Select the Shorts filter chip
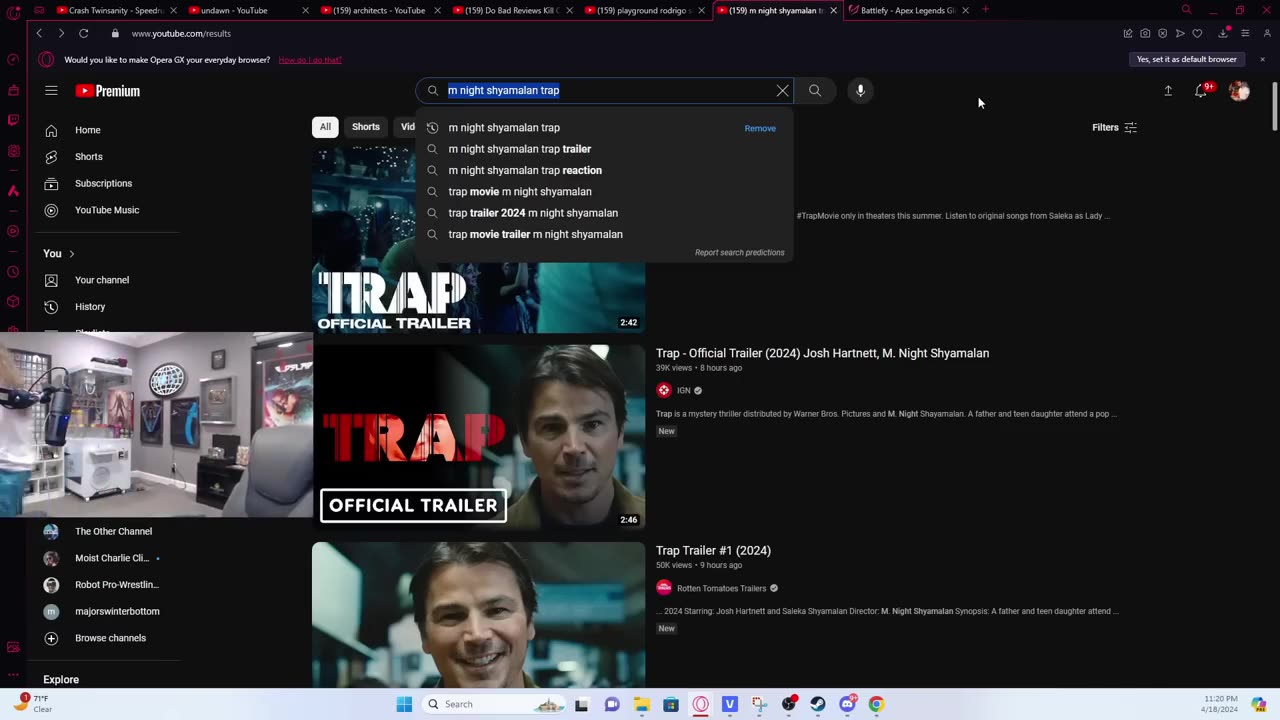Image resolution: width=1280 pixels, height=720 pixels. 366,127
